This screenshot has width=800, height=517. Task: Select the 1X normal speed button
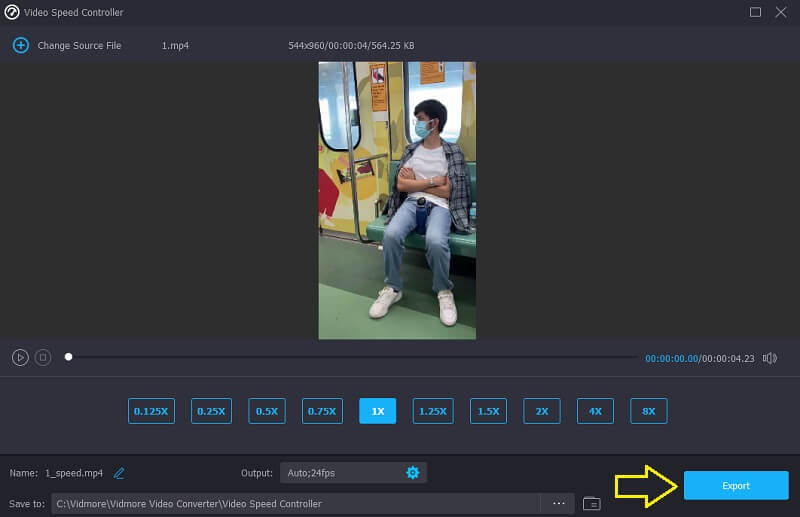pyautogui.click(x=378, y=411)
